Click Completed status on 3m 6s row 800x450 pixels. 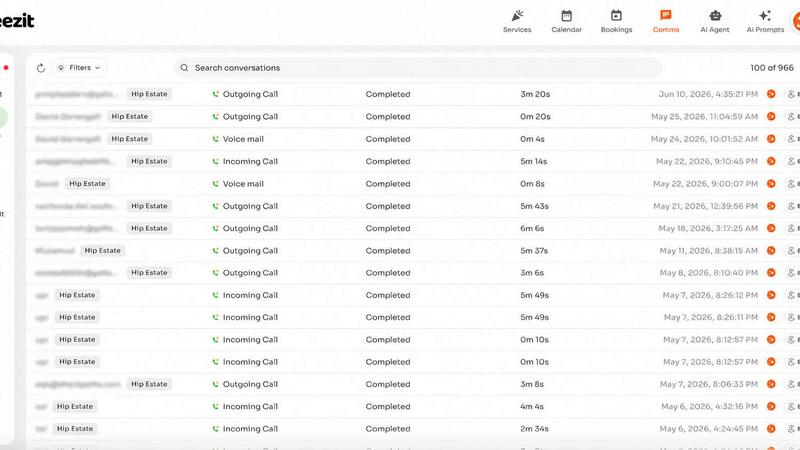click(x=388, y=272)
